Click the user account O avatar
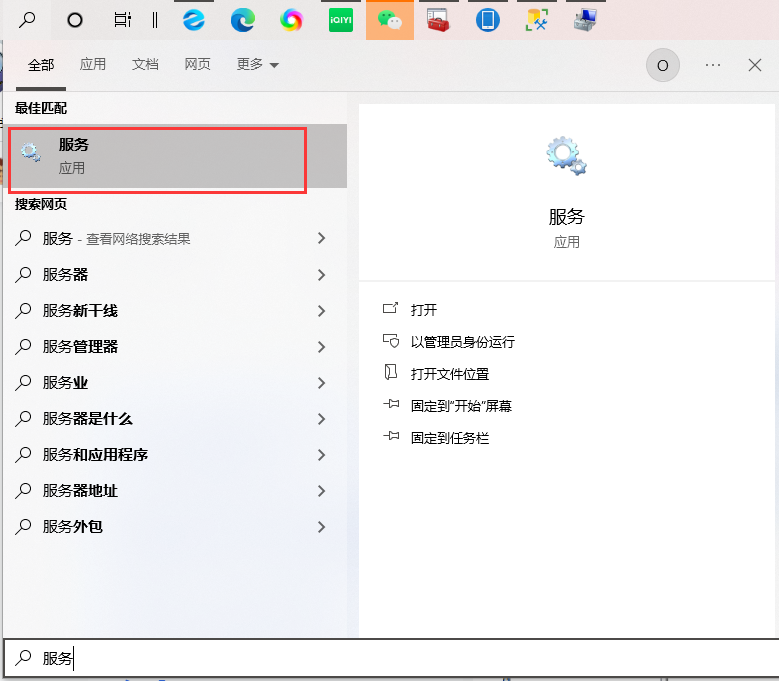This screenshot has height=681, width=779. coord(663,65)
